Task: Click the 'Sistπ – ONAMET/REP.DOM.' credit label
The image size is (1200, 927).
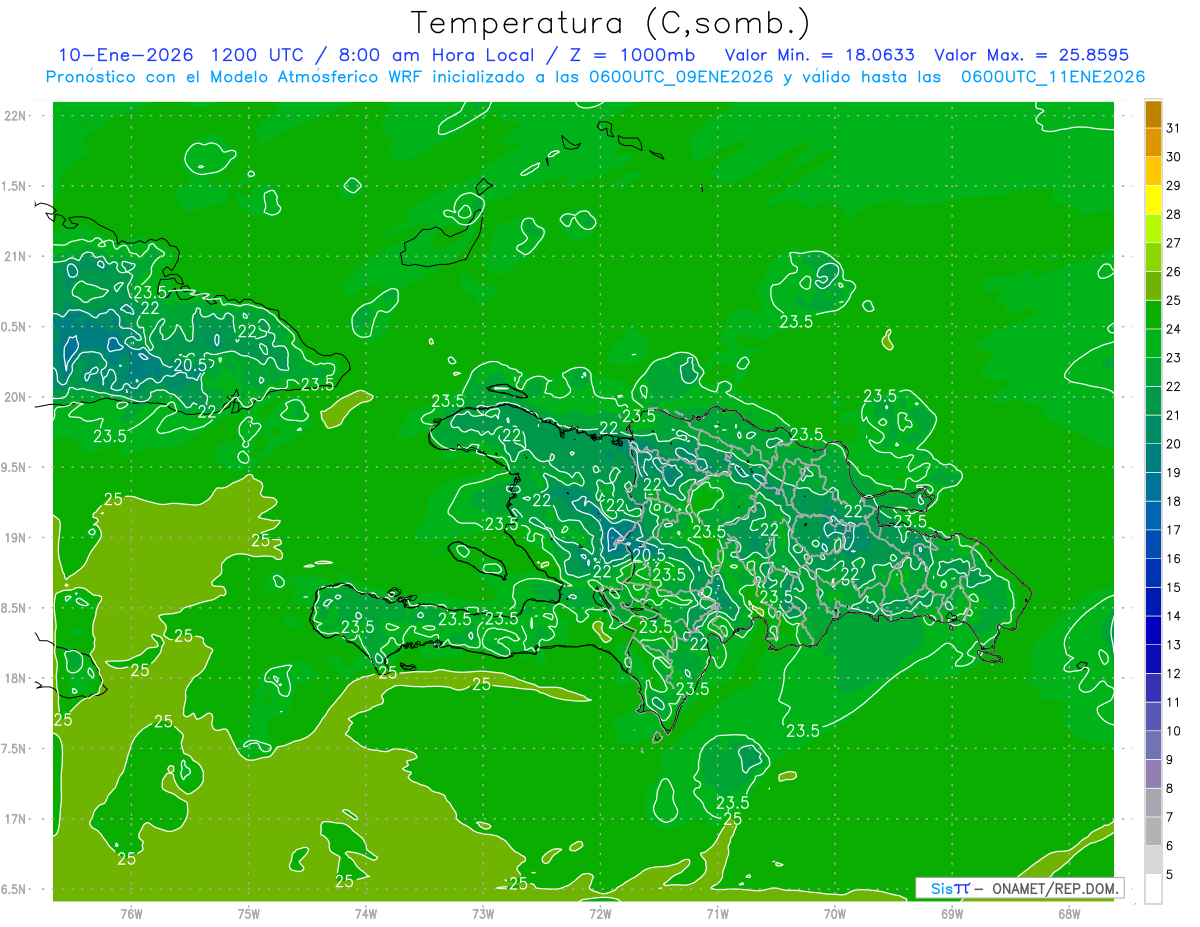Action: (1019, 888)
